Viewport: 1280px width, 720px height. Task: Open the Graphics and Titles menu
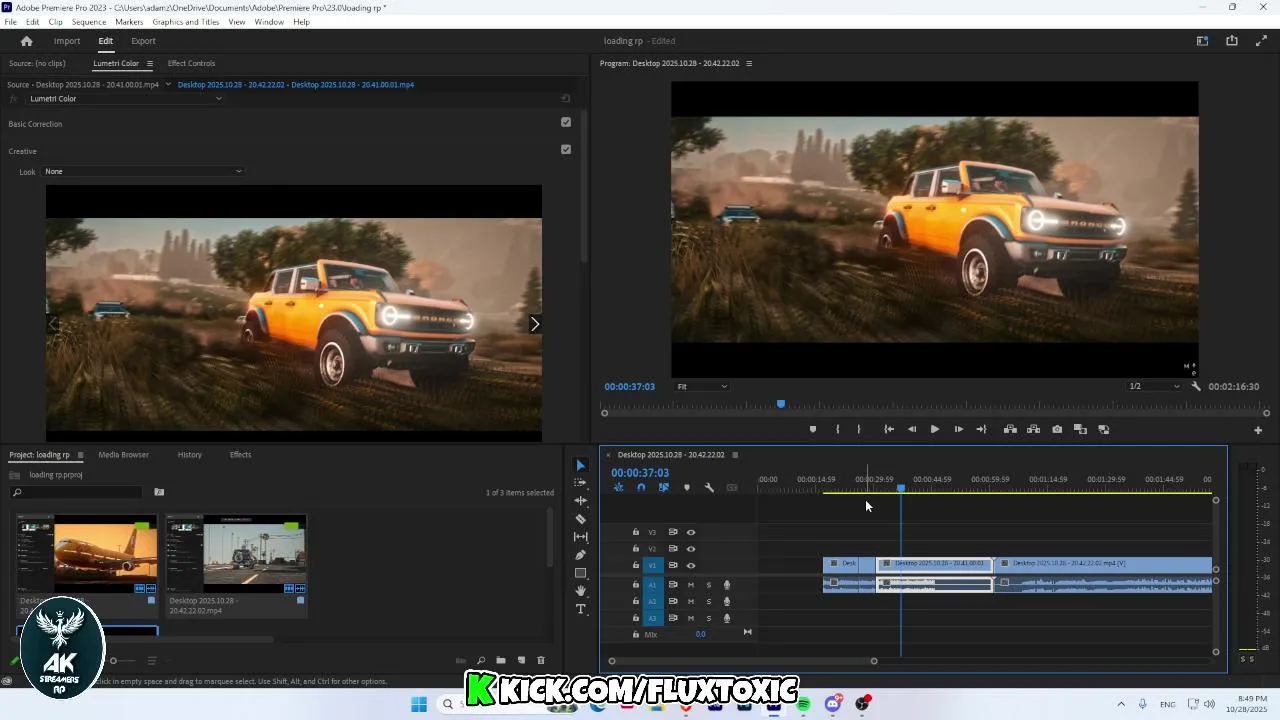186,22
